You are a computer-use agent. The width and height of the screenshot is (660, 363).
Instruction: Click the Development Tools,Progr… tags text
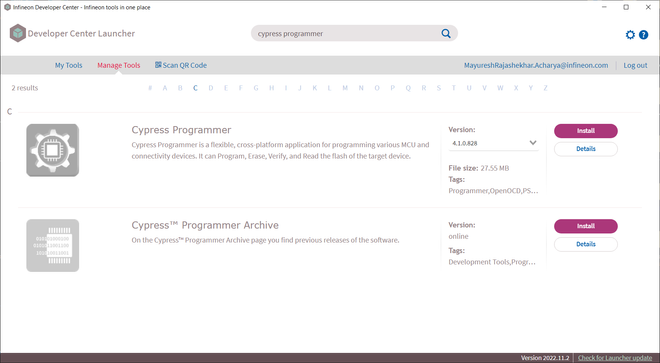pyautogui.click(x=492, y=262)
